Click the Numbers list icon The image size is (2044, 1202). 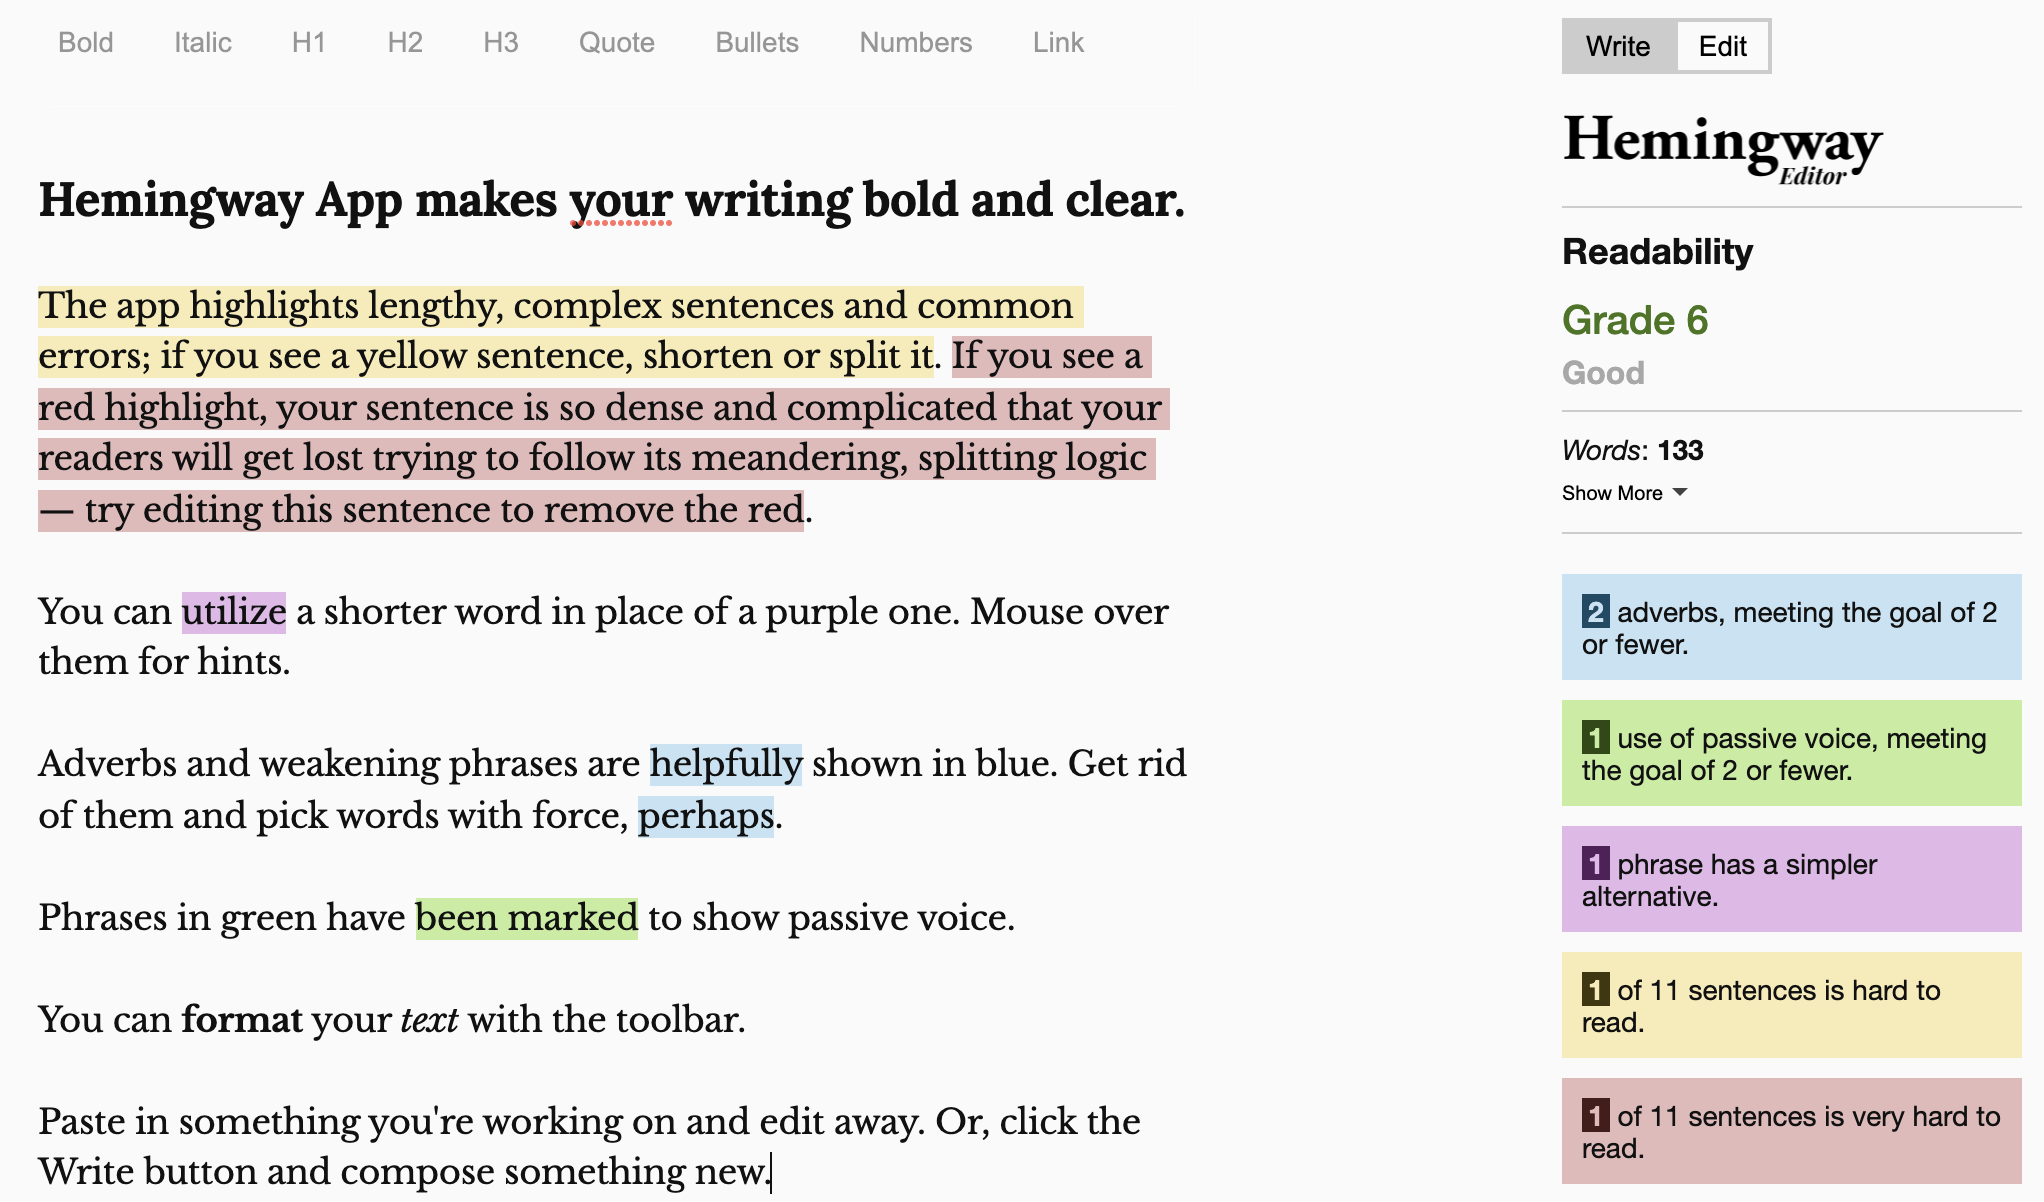913,41
